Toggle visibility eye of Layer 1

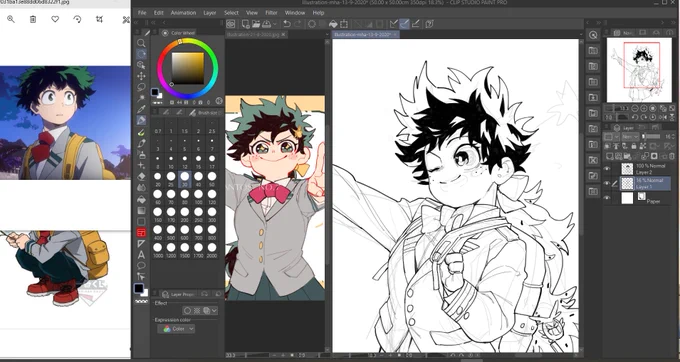tap(607, 183)
